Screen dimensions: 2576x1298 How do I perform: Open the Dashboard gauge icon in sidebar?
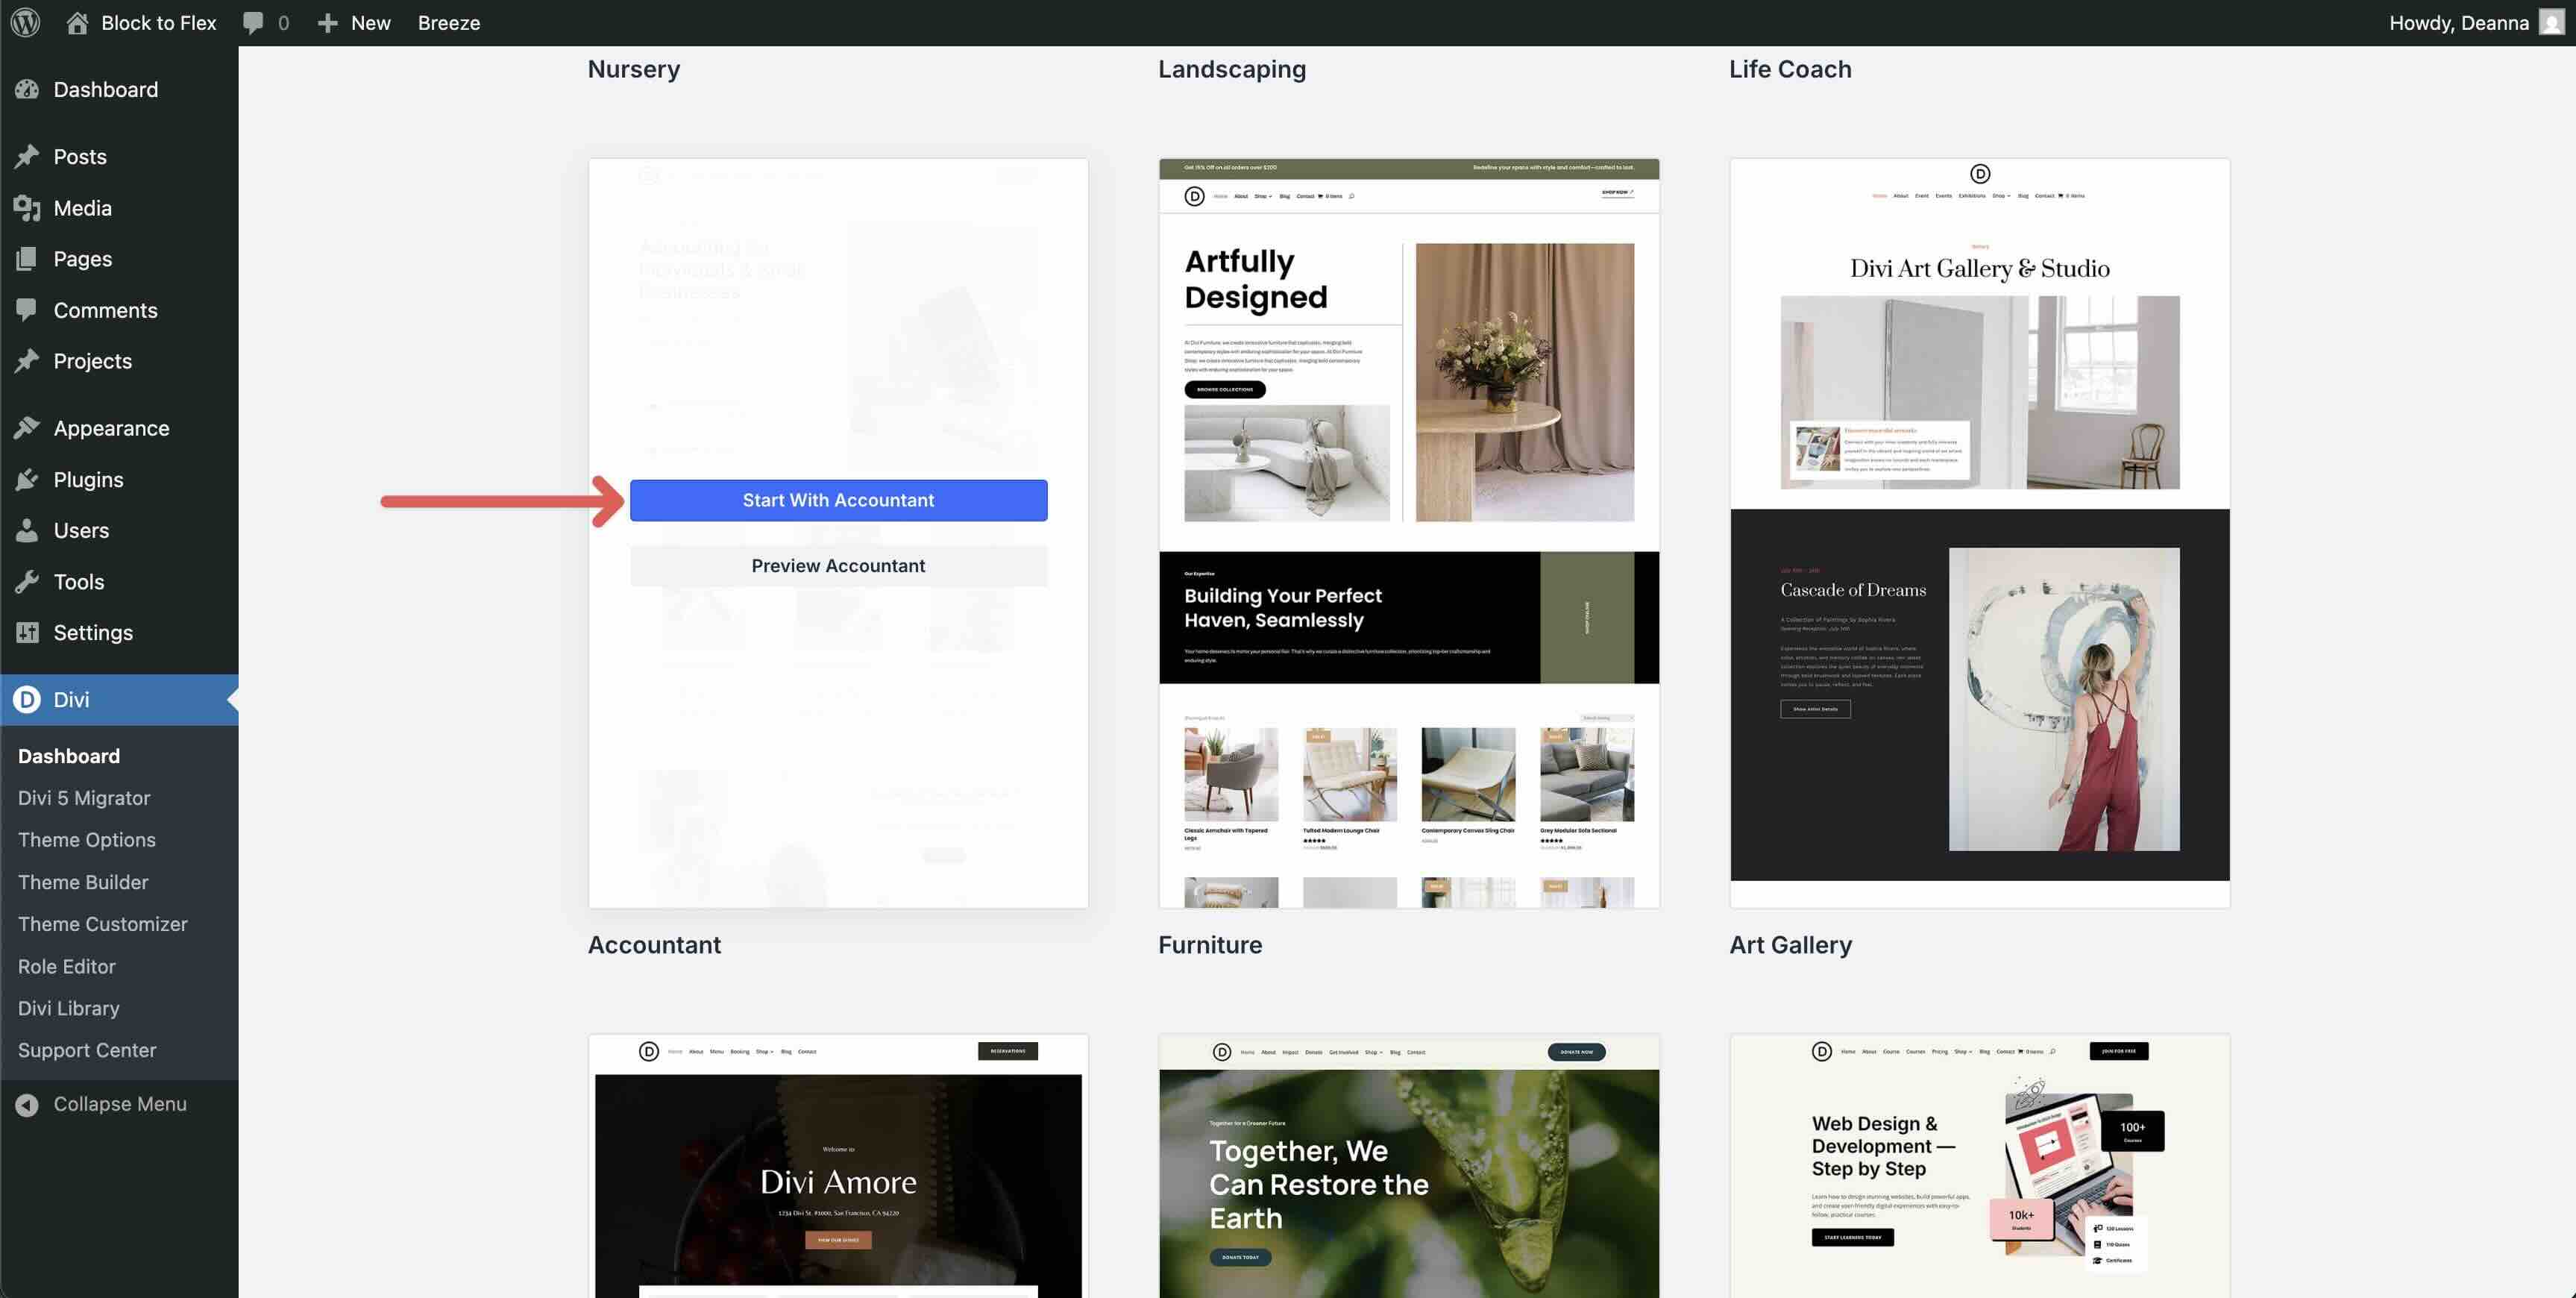click(x=27, y=89)
